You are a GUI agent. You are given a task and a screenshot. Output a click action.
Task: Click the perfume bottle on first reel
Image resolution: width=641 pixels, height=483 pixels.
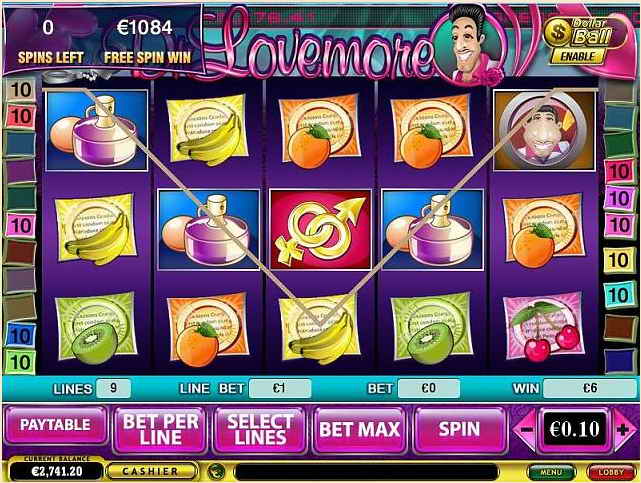point(97,130)
